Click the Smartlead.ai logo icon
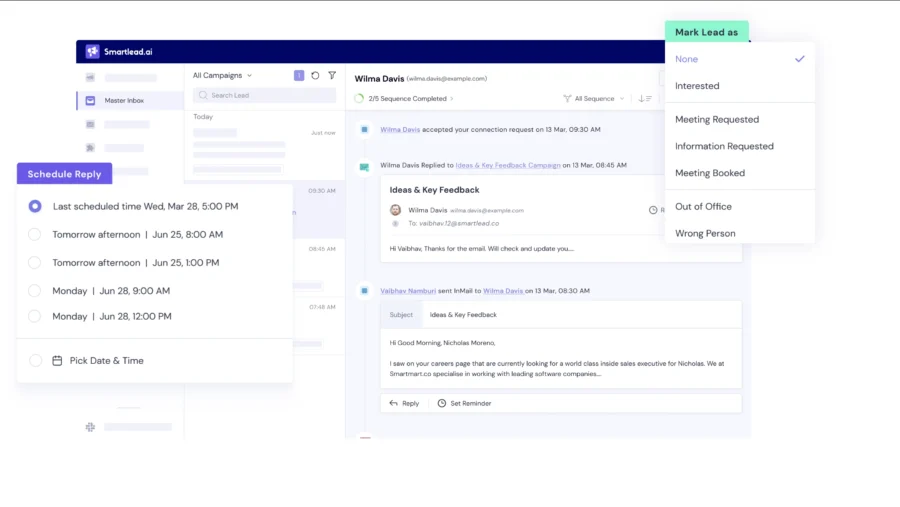900x507 pixels. click(x=92, y=52)
